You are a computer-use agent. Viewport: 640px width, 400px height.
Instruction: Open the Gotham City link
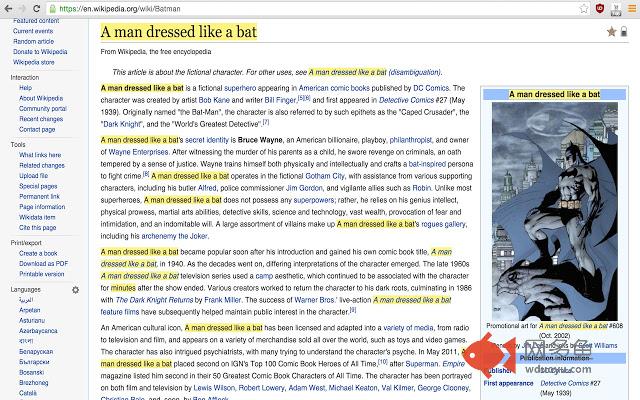tap(325, 176)
